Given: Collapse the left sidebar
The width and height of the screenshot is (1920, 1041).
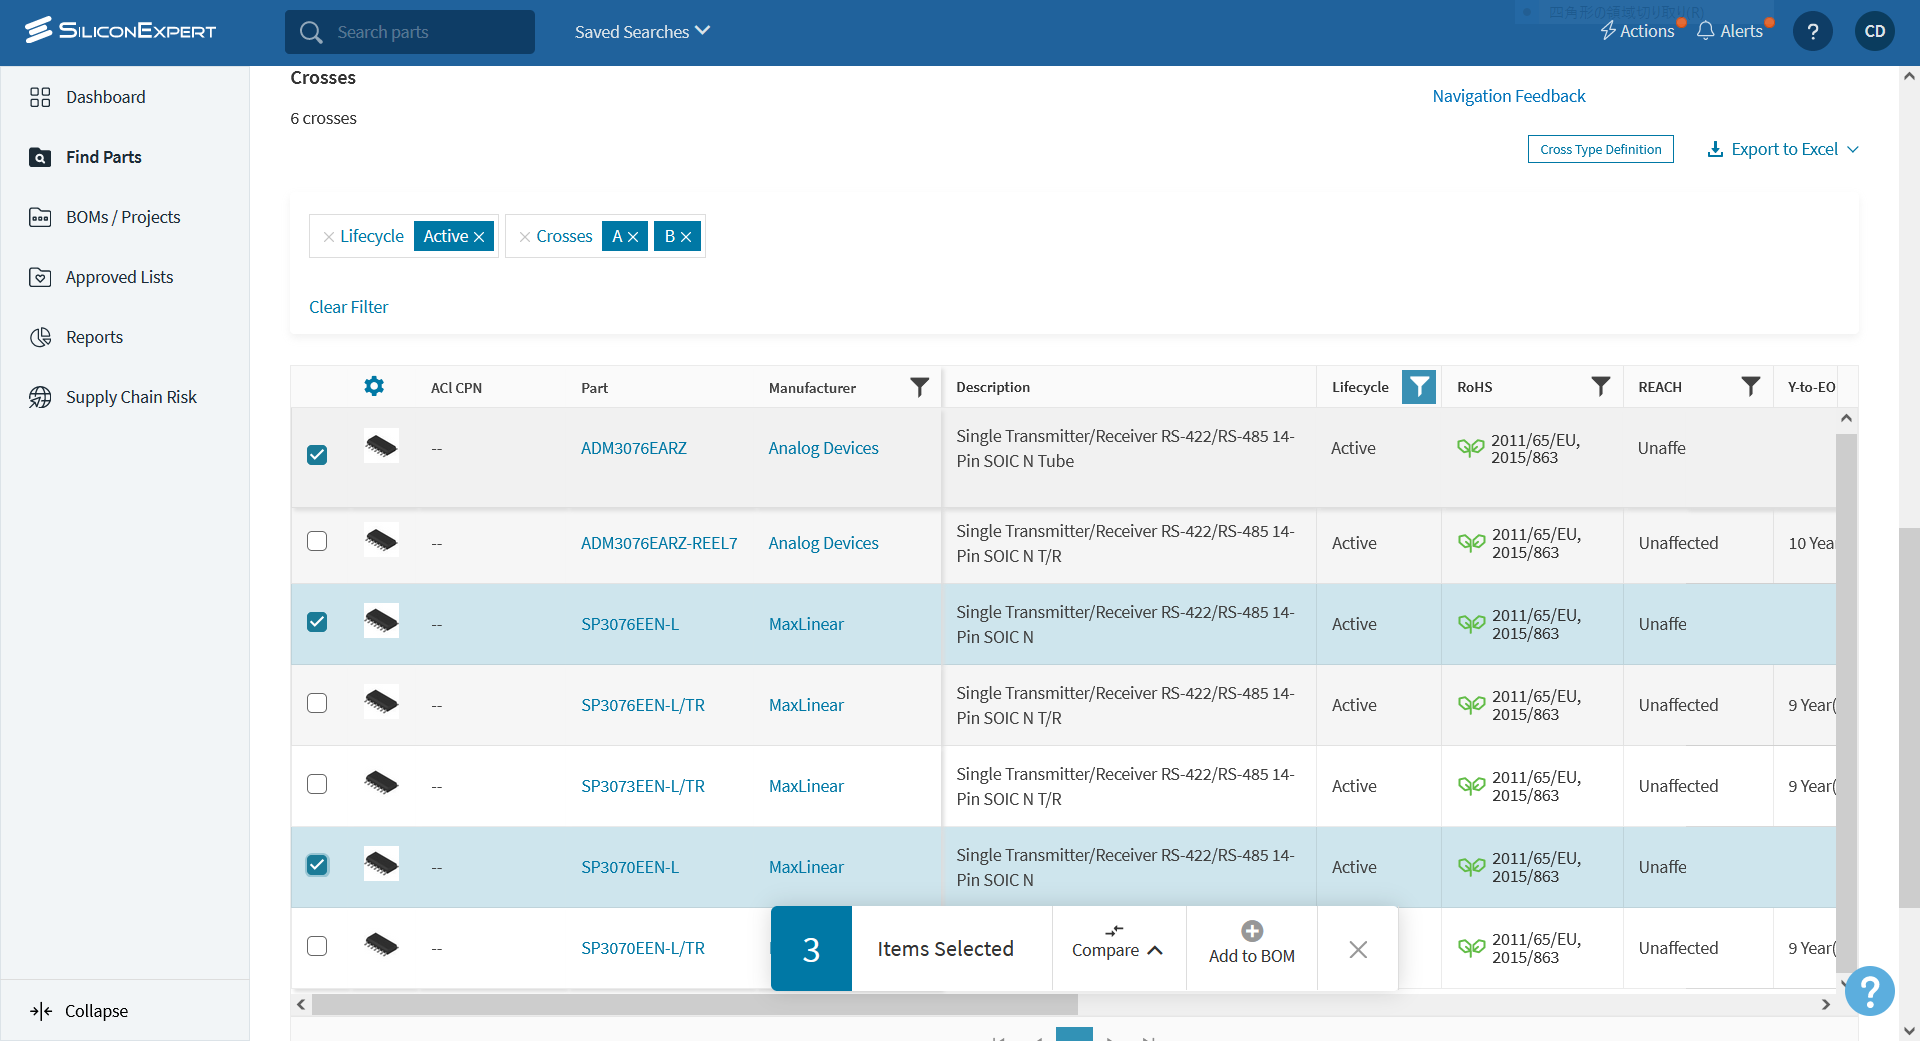Looking at the screenshot, I should click(80, 1011).
